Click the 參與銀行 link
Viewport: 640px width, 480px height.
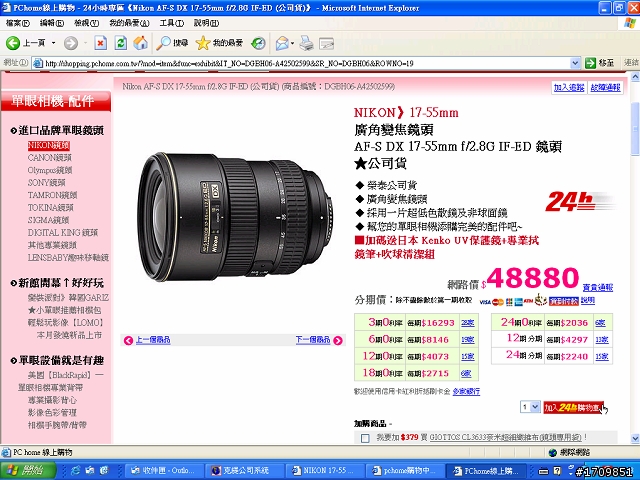(466, 391)
